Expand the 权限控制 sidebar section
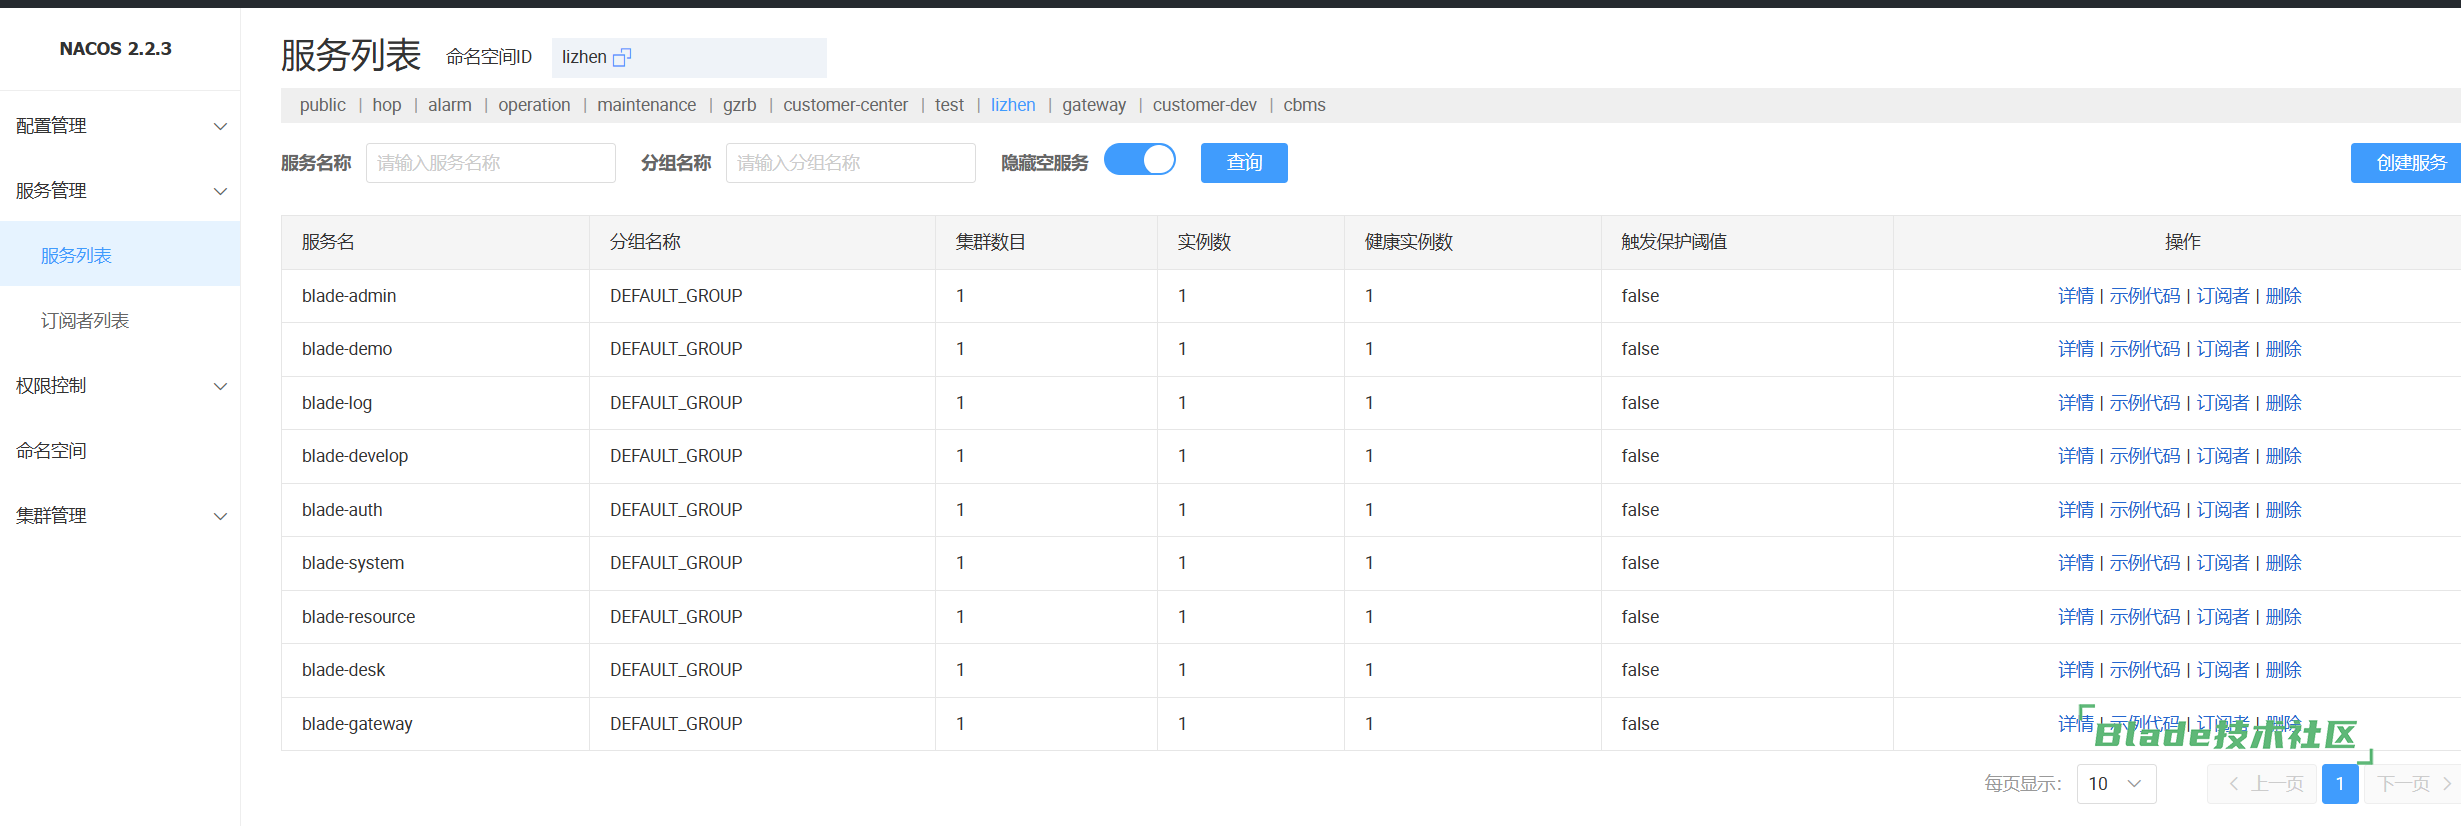 tap(120, 386)
